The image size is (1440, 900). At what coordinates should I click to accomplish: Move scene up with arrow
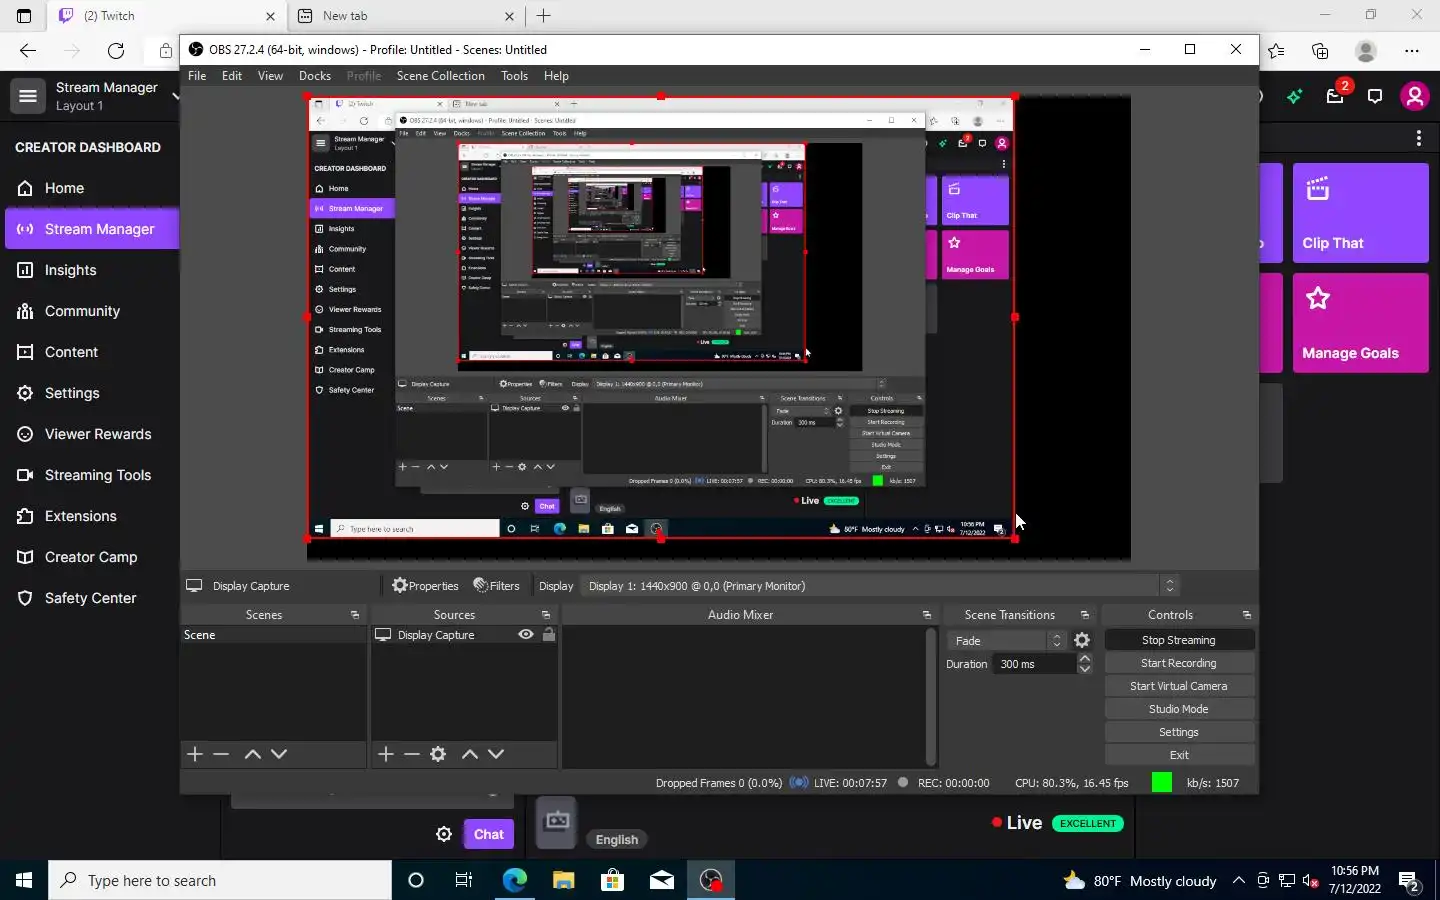253,754
